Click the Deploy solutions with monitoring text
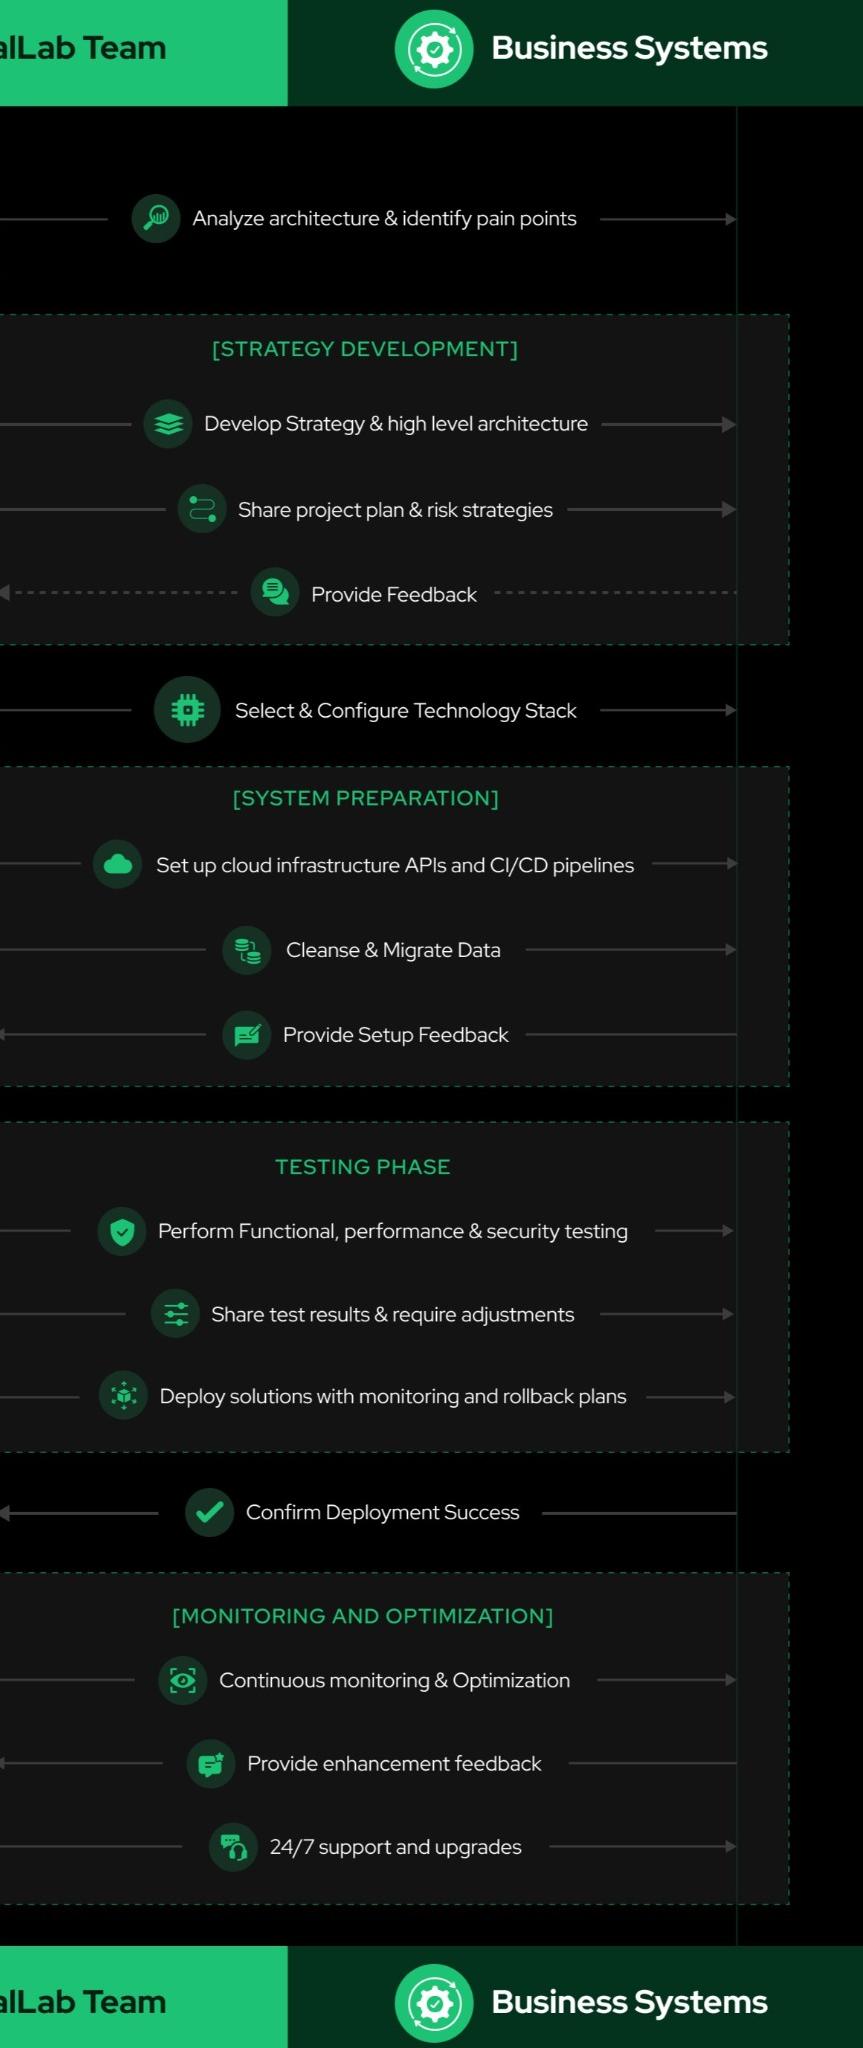The width and height of the screenshot is (863, 2048). point(393,1397)
